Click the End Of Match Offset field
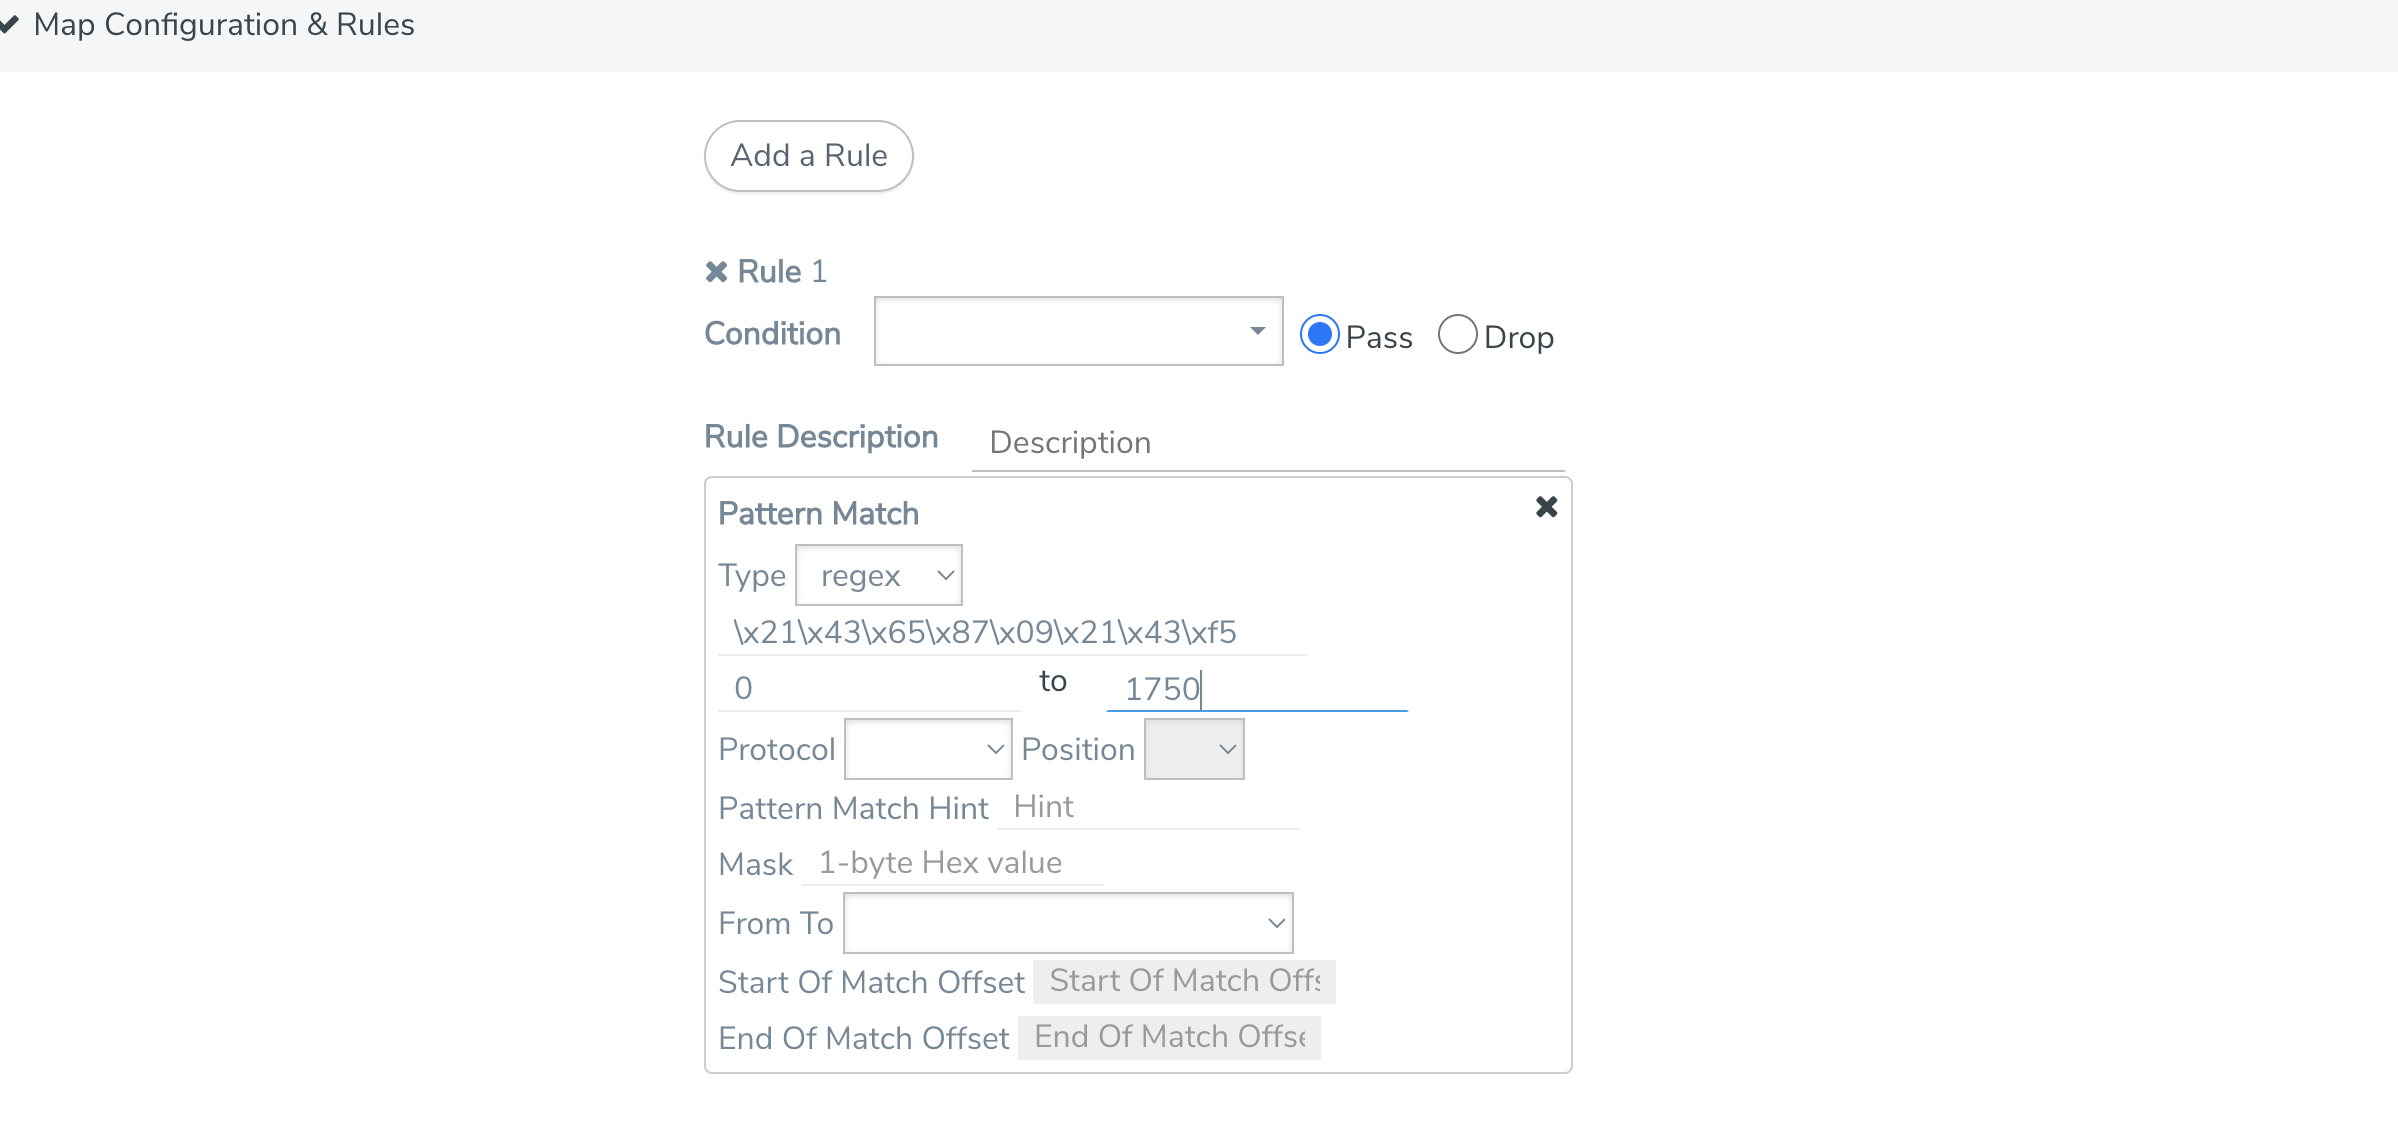 coord(1170,1037)
